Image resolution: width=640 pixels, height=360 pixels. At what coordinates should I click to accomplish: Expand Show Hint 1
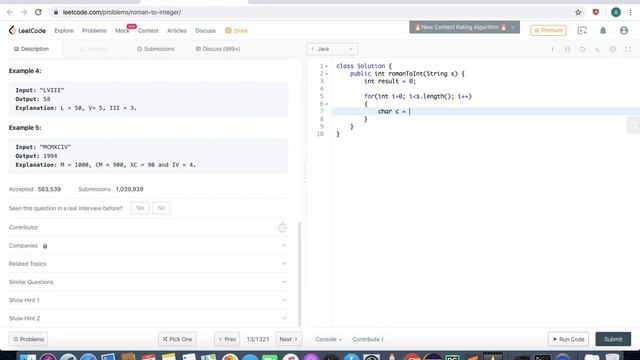pos(148,300)
